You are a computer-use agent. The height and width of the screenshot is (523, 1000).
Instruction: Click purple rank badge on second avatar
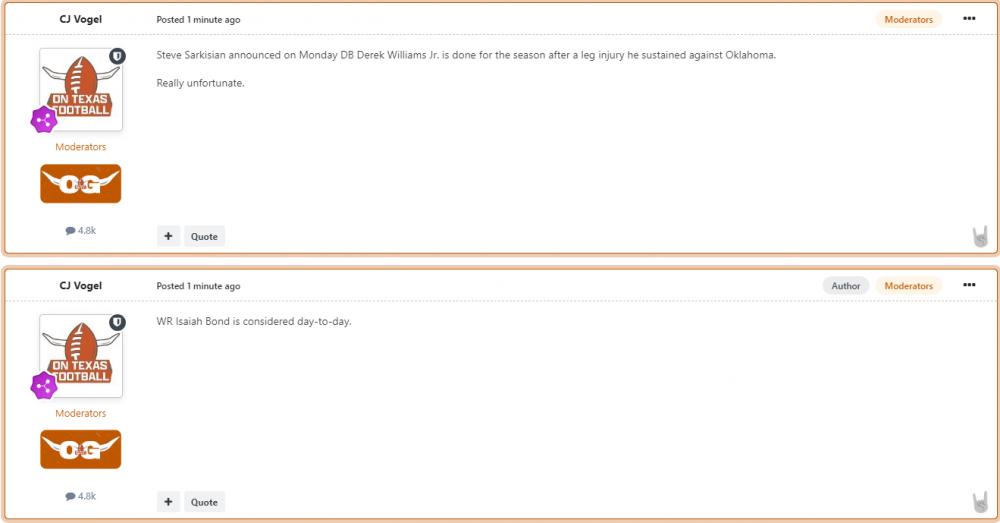tap(43, 386)
